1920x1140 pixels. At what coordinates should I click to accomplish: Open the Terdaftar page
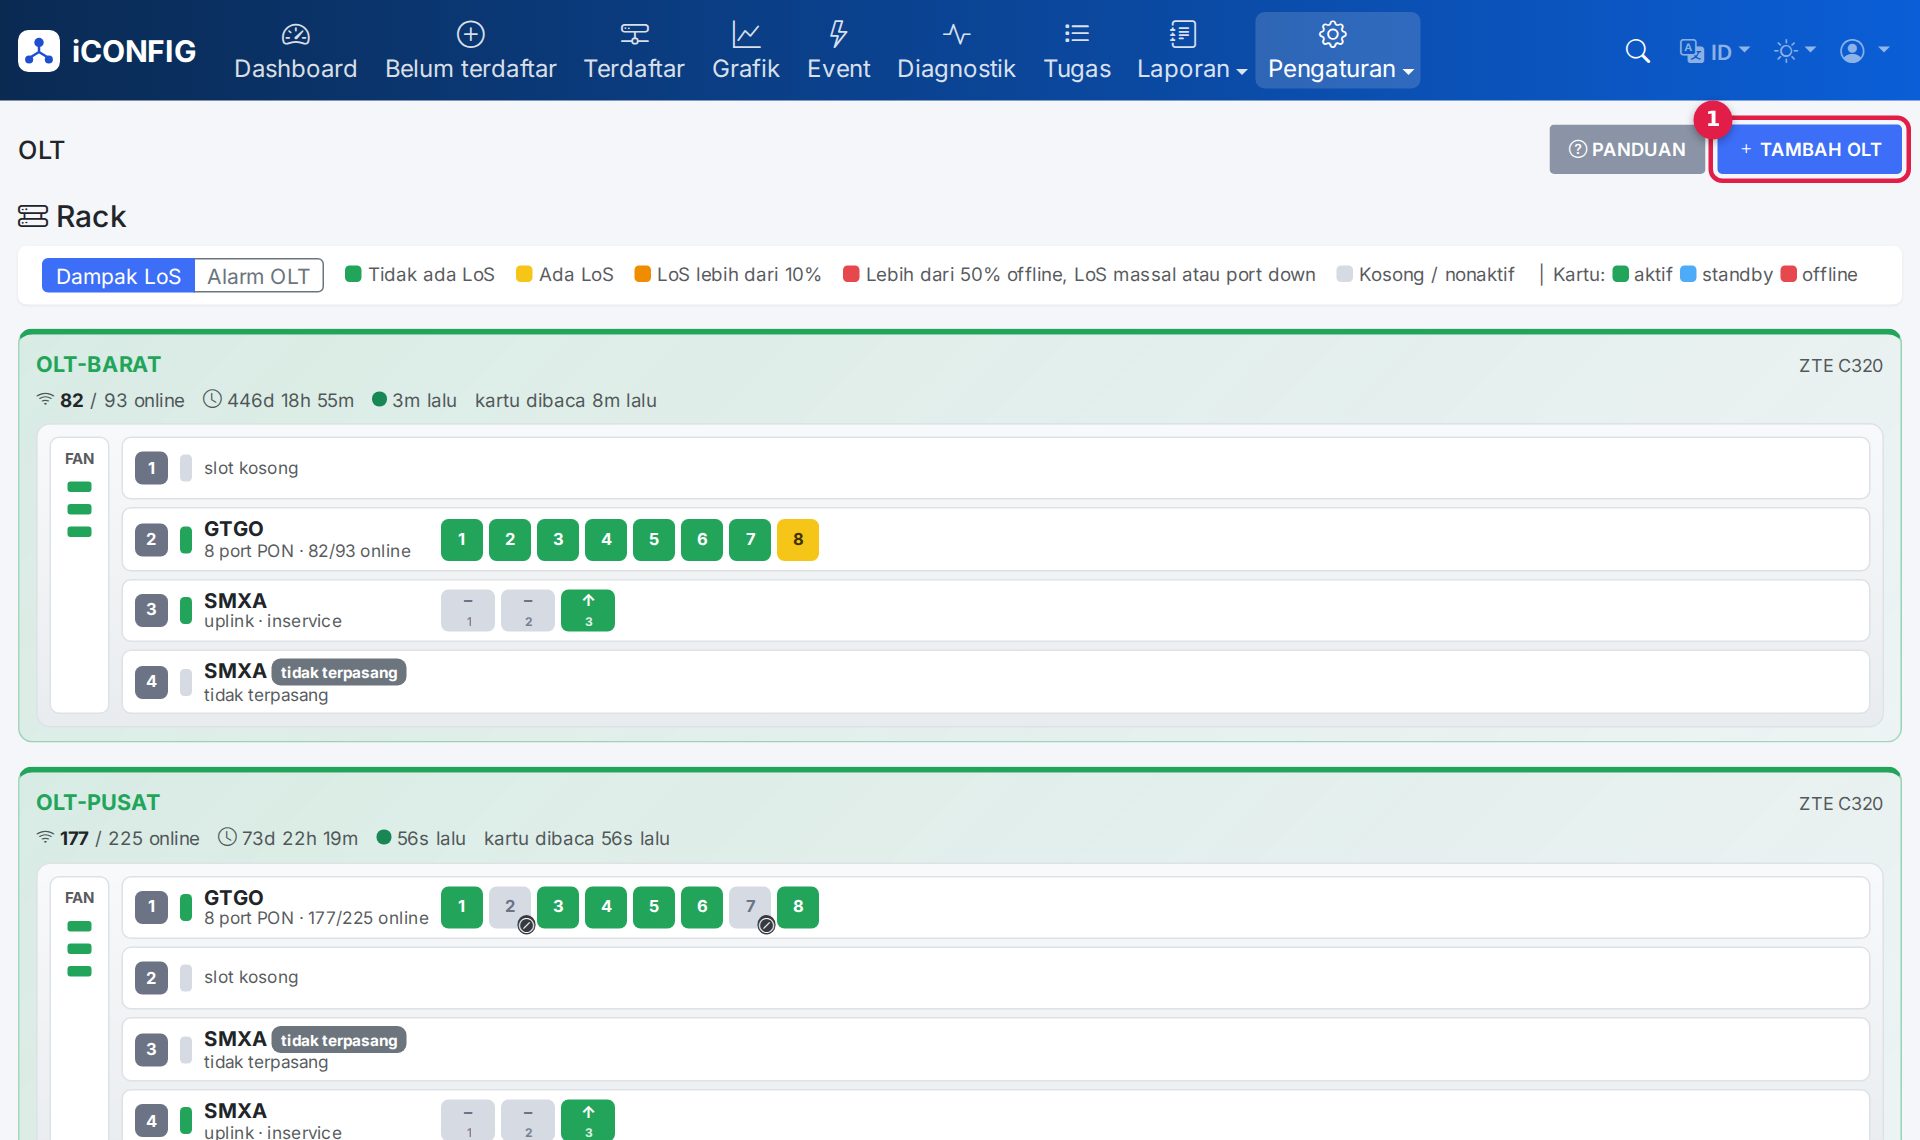pyautogui.click(x=634, y=51)
